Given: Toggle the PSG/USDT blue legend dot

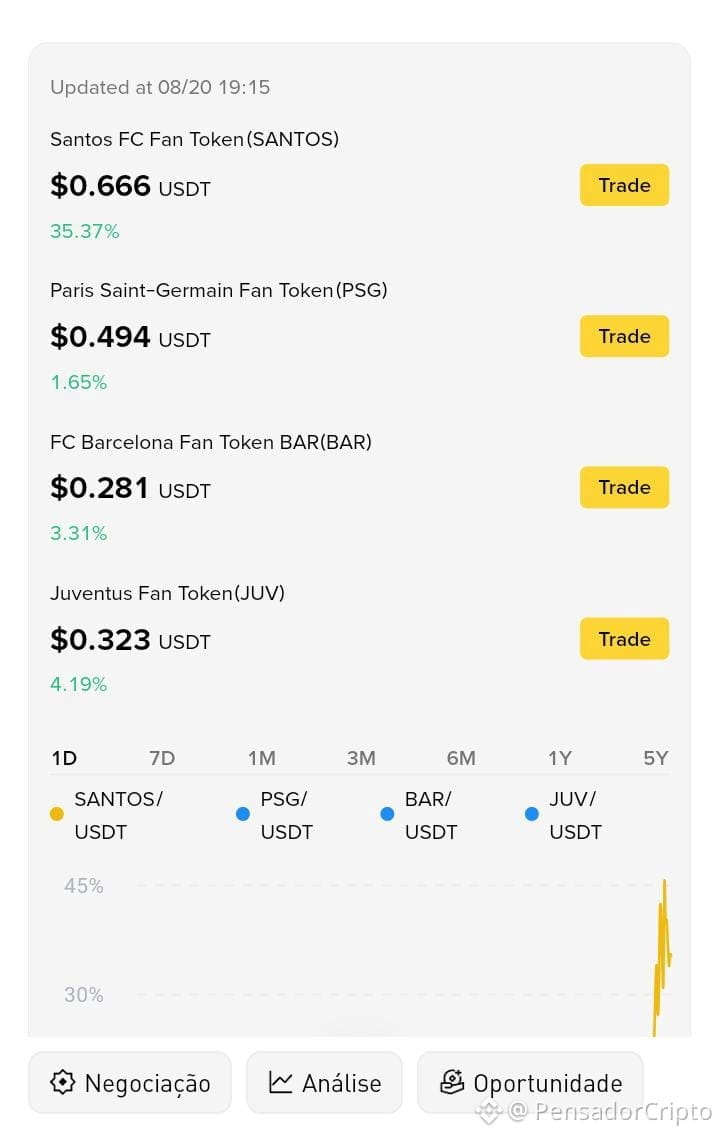Looking at the screenshot, I should [x=243, y=814].
